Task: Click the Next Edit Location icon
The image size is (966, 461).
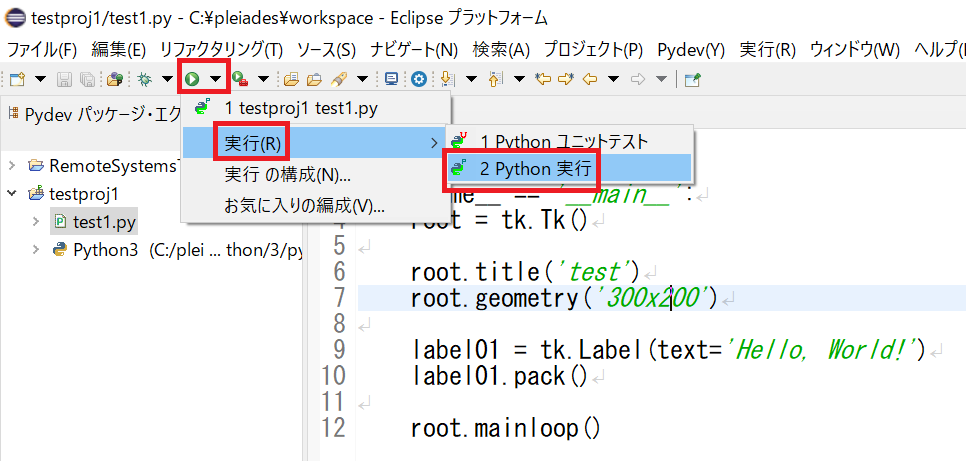Action: click(x=566, y=79)
